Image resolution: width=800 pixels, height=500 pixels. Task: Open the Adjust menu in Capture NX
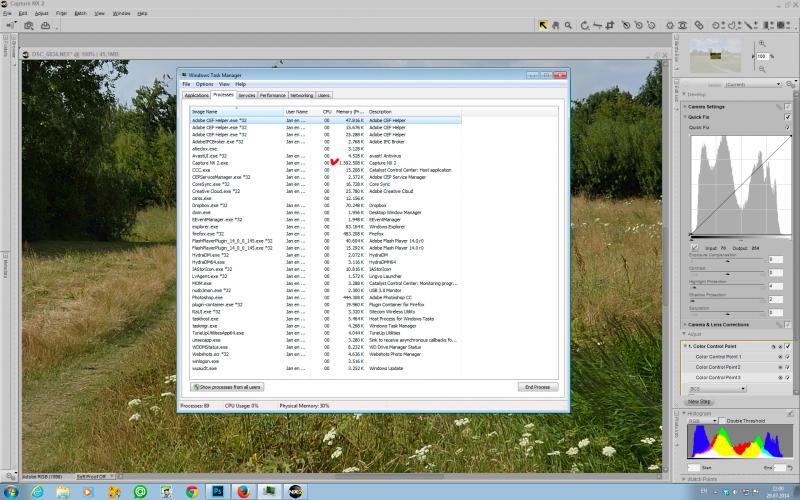[x=41, y=13]
